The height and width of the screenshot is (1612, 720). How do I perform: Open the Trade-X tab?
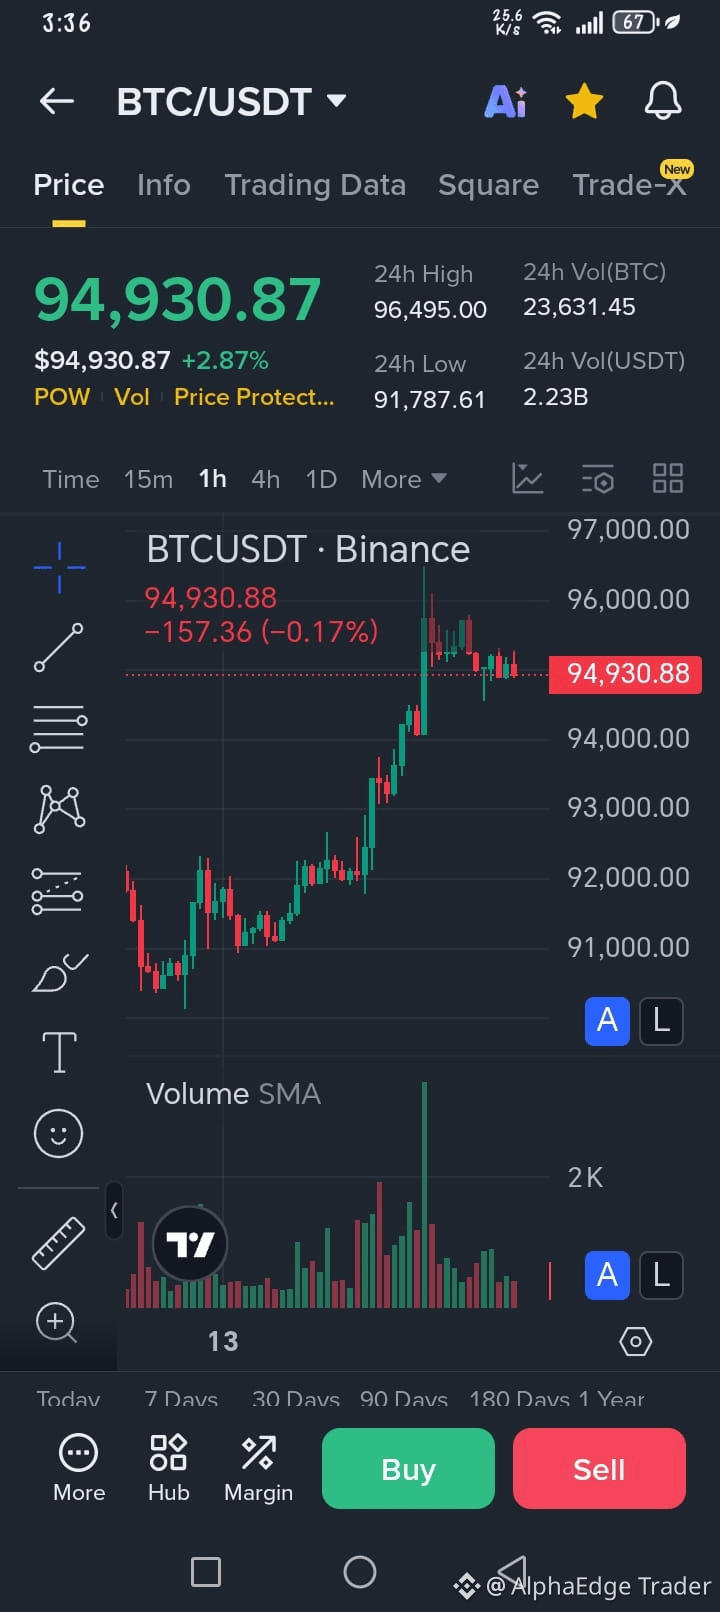pyautogui.click(x=629, y=185)
